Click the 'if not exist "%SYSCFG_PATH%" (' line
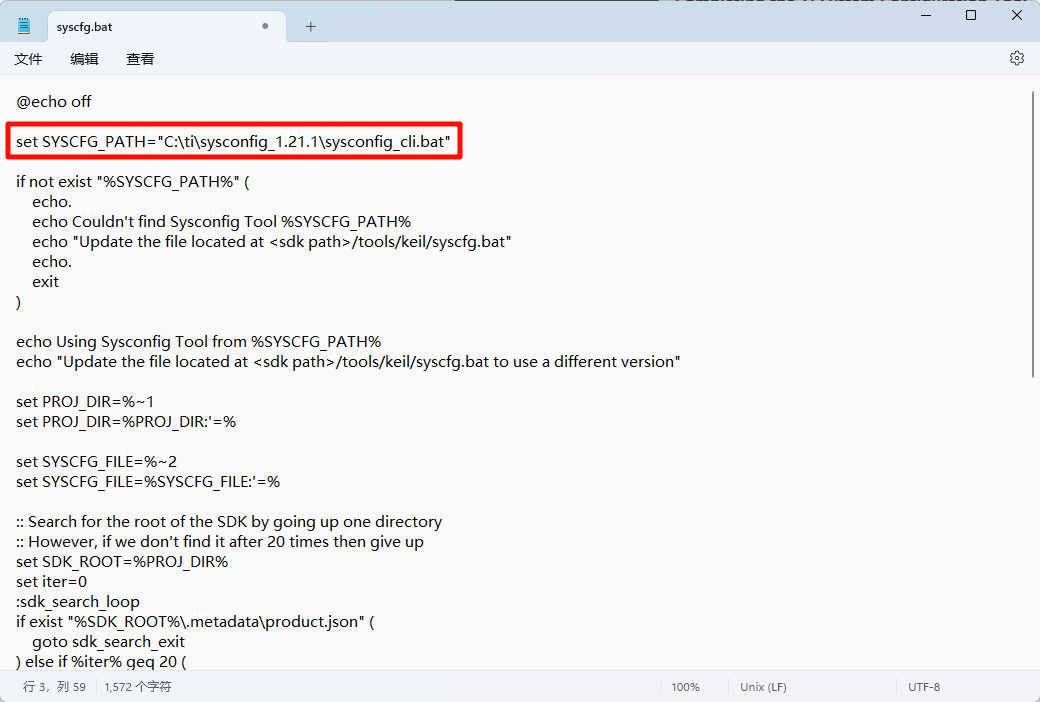This screenshot has height=702, width=1040. click(x=133, y=182)
